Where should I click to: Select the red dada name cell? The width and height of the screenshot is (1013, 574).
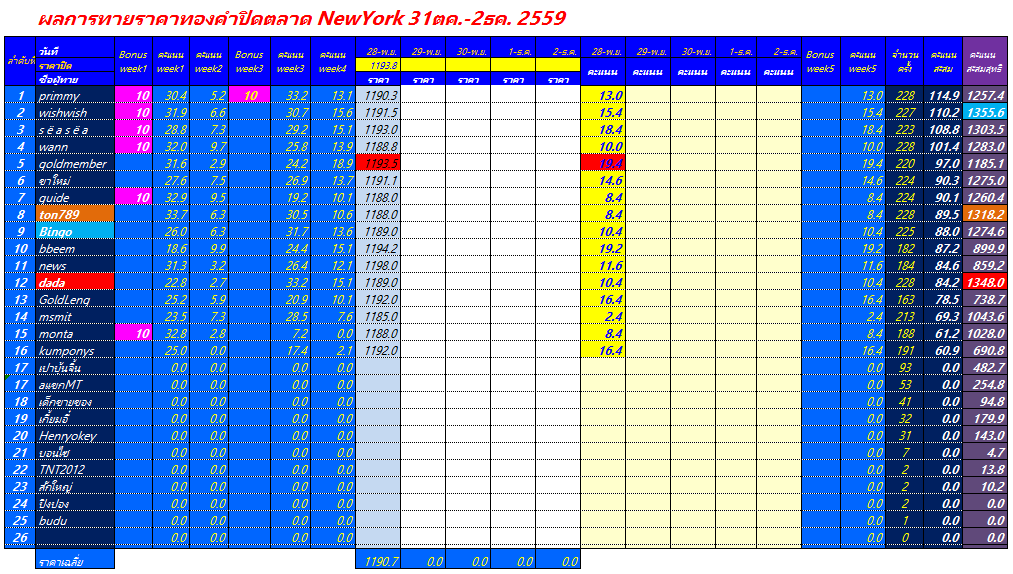[x=75, y=282]
